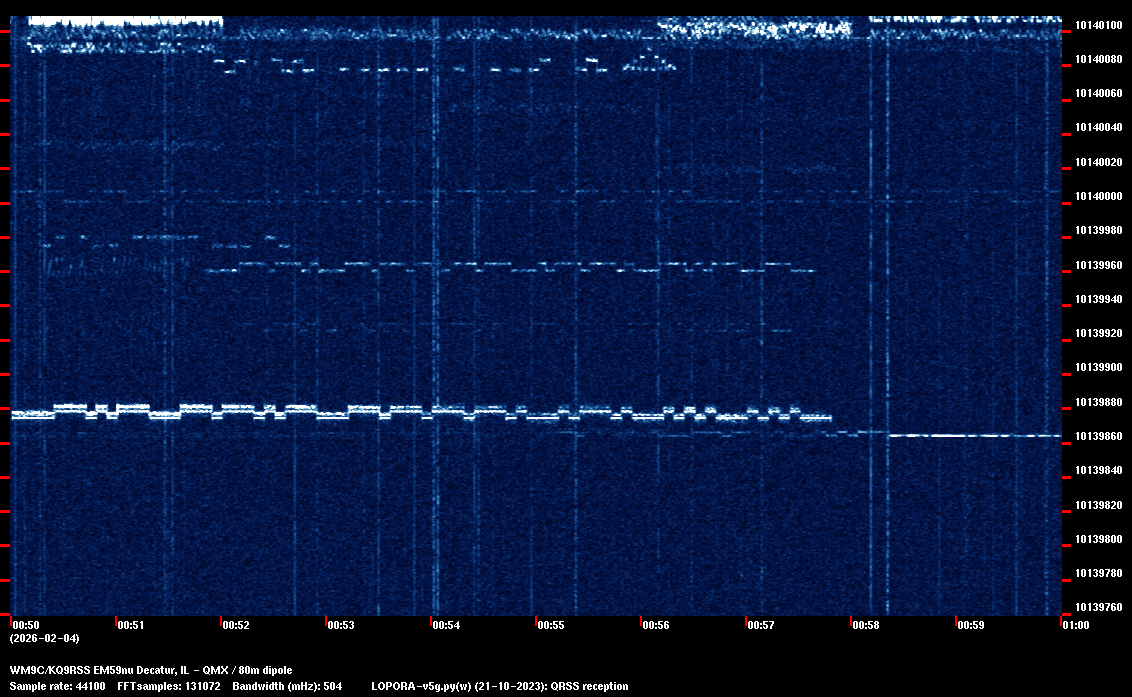Click the solid white block at top-left

124,21
